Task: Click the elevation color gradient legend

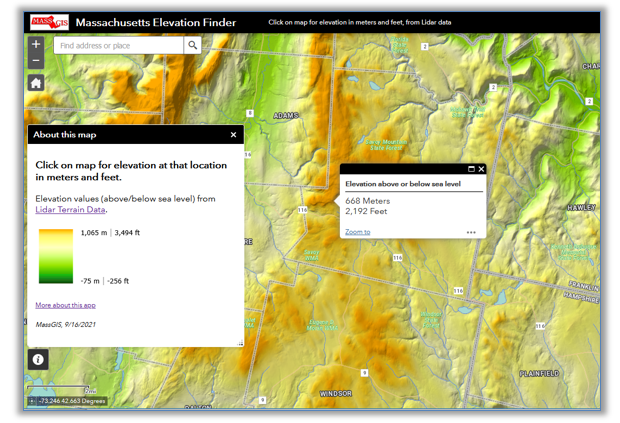Action: [56, 257]
